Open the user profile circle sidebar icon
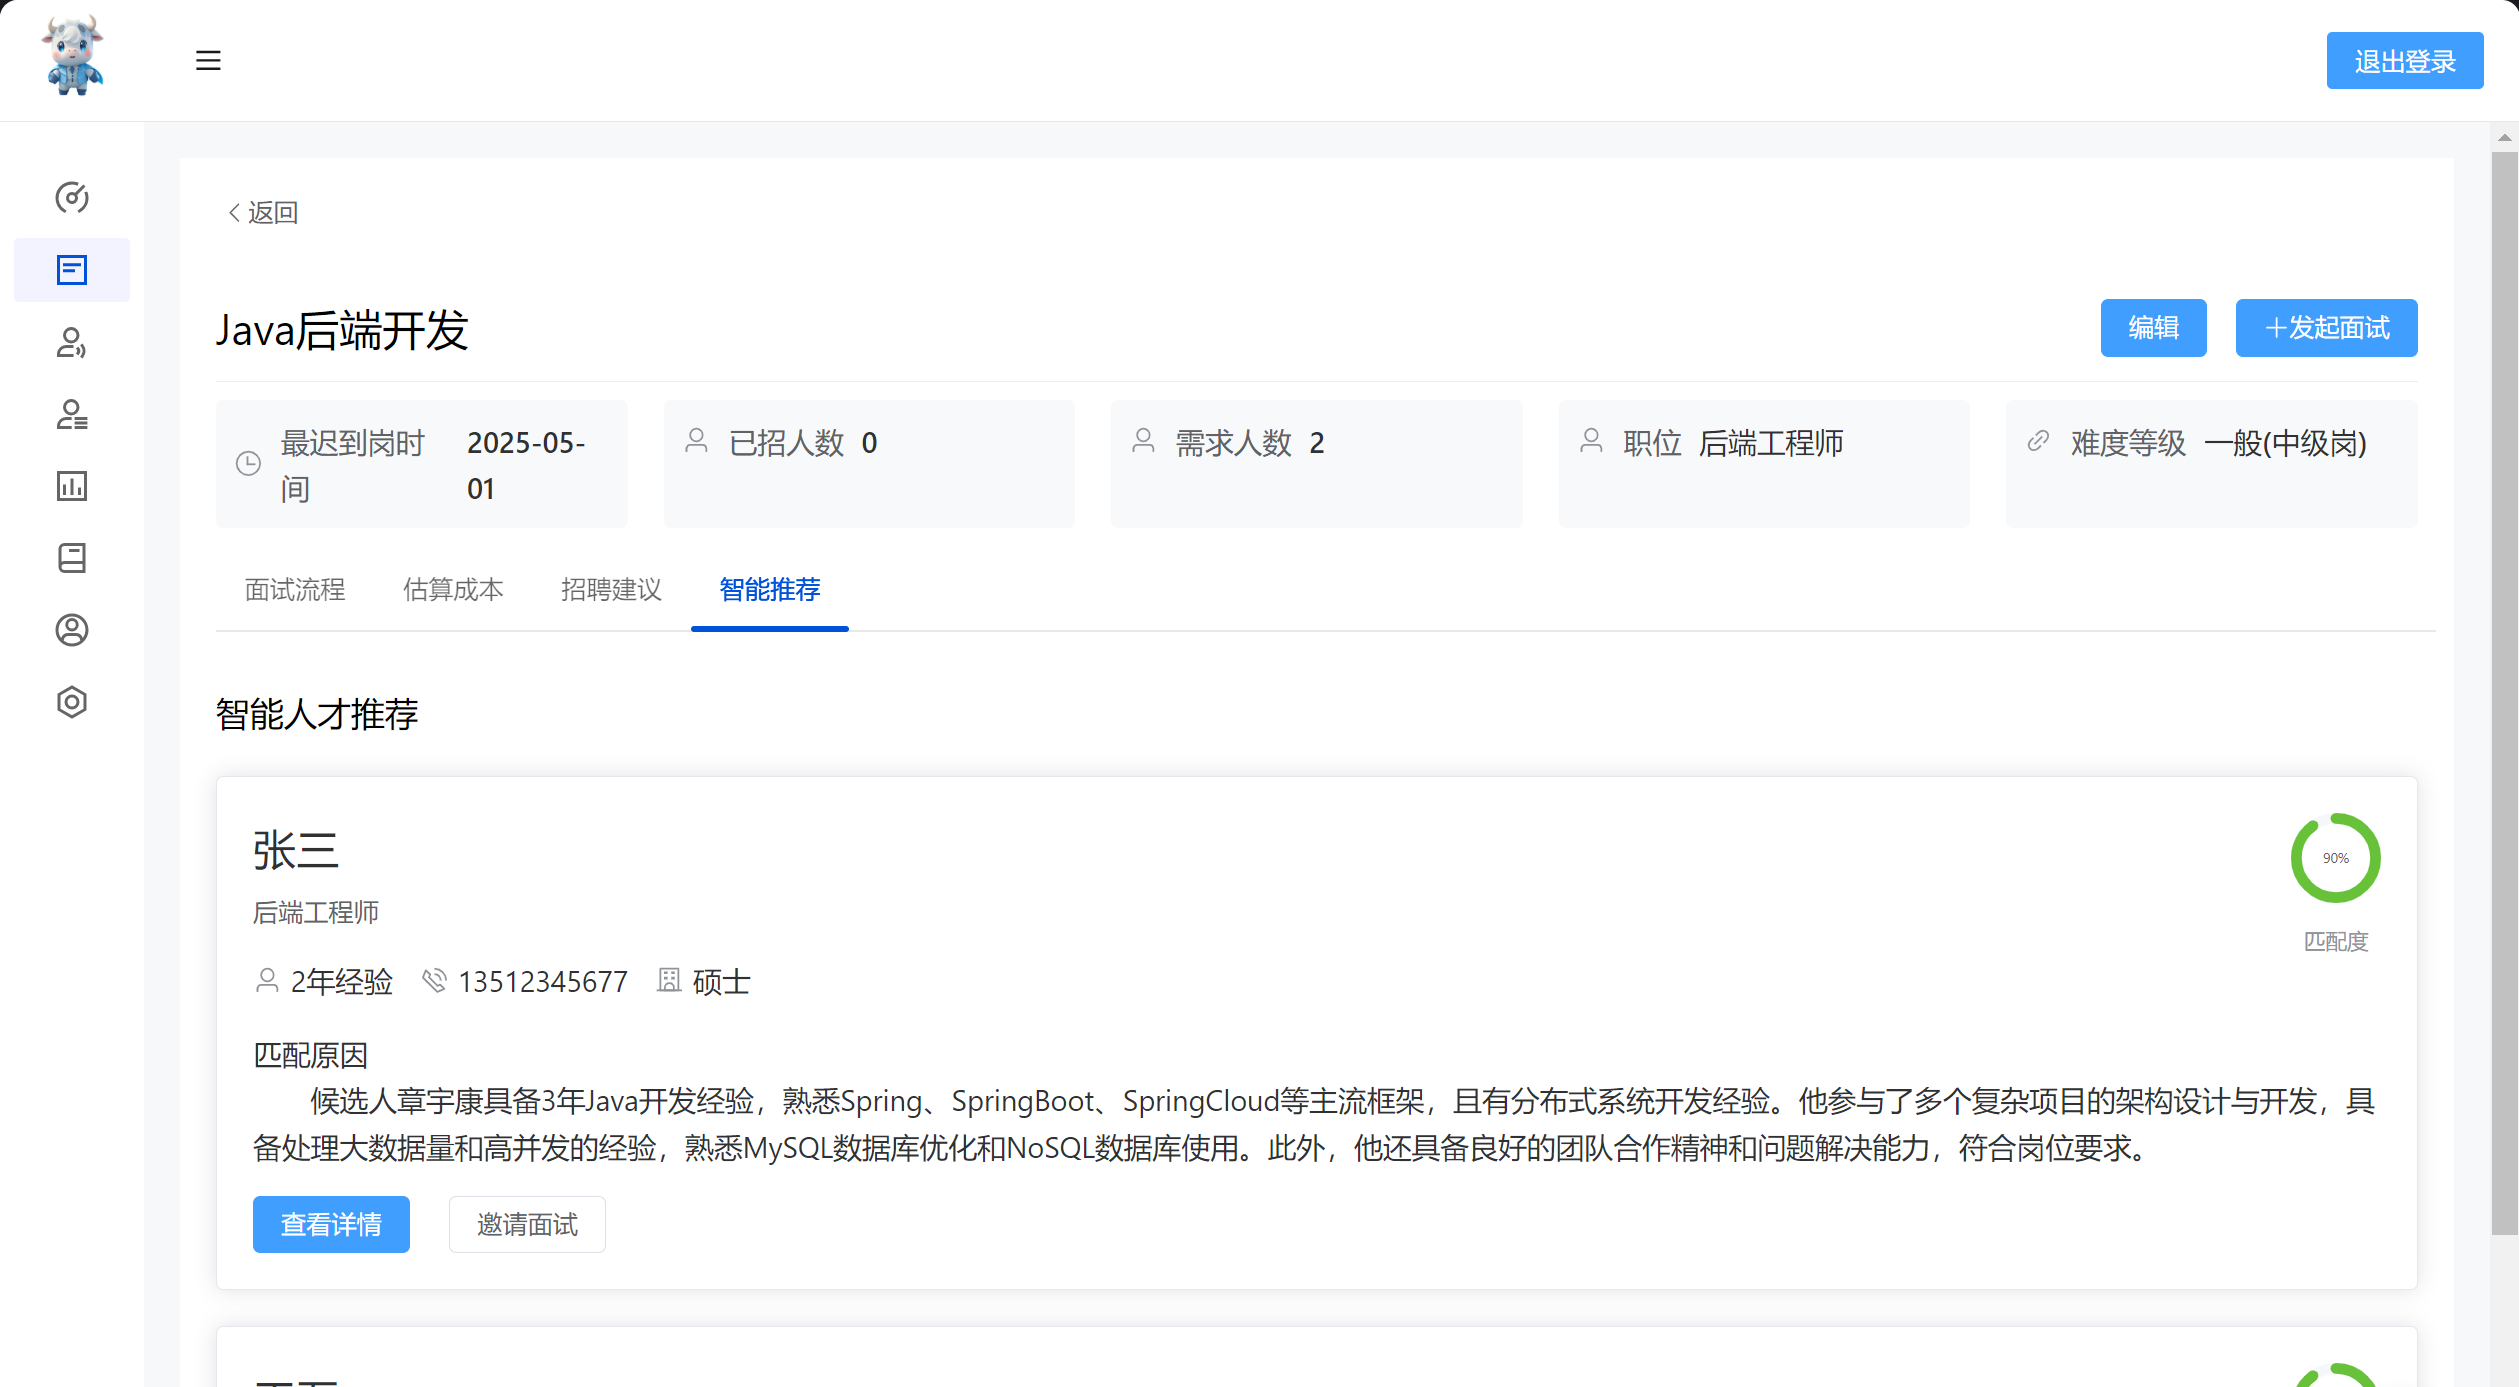 click(72, 630)
